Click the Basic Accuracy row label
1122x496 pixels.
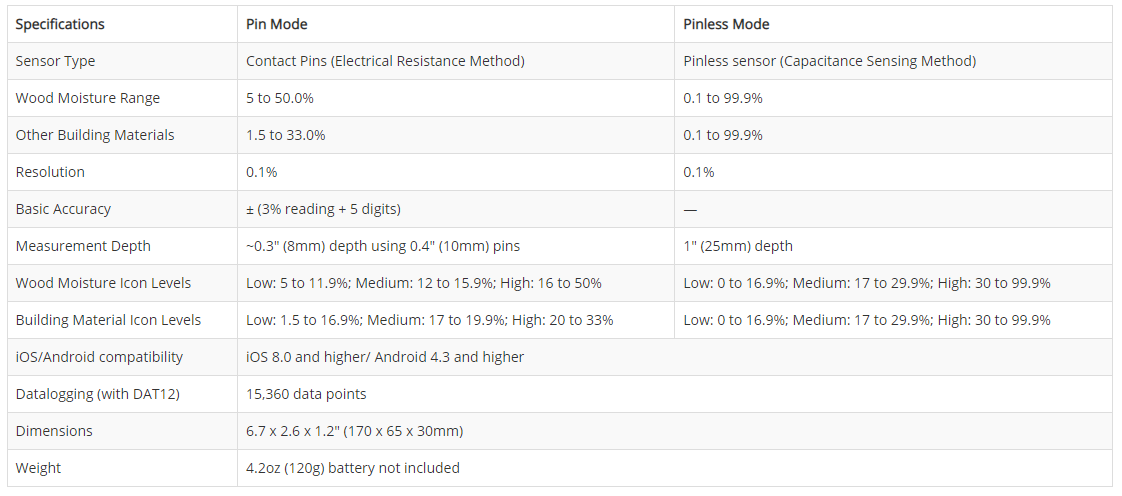(63, 210)
